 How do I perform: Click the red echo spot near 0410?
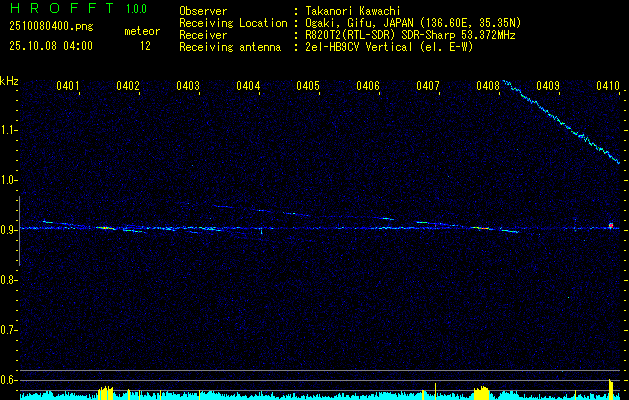click(611, 225)
